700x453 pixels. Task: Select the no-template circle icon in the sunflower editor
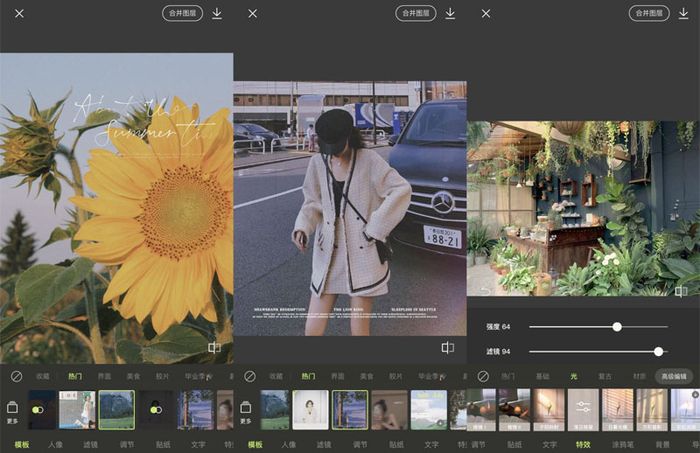click(x=17, y=376)
